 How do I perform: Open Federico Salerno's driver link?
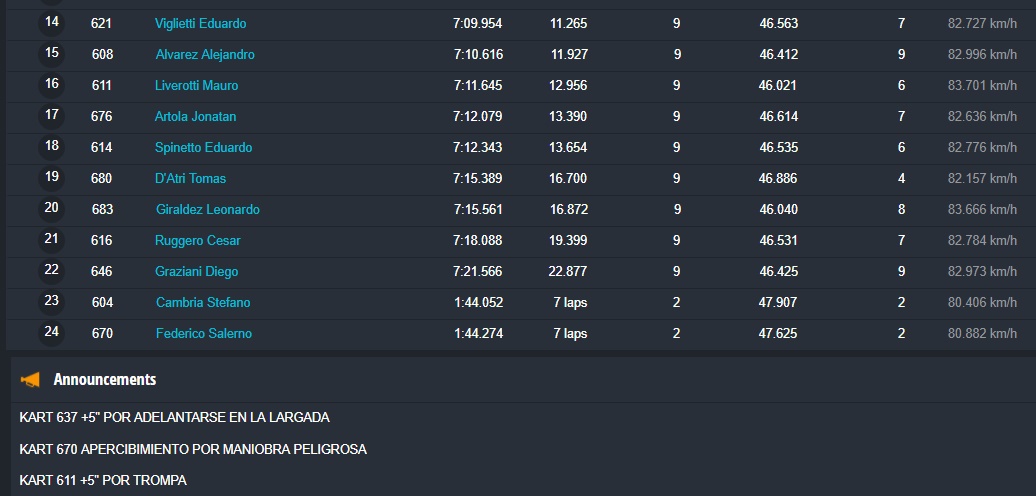204,333
